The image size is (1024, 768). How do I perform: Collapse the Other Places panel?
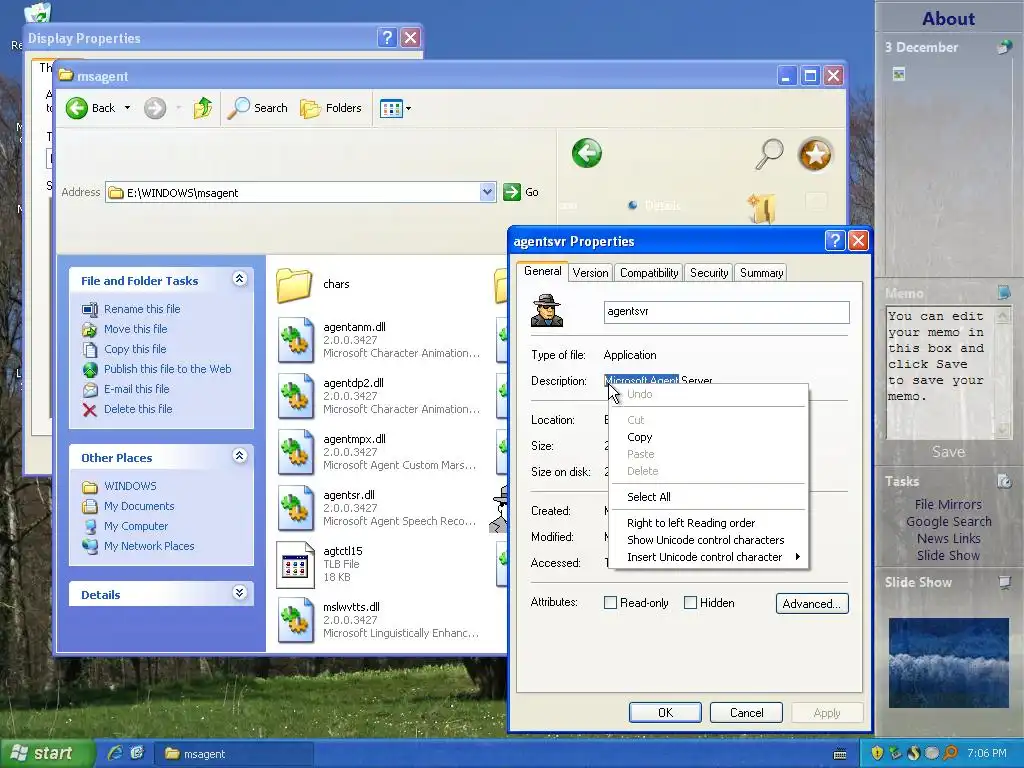pyautogui.click(x=240, y=456)
